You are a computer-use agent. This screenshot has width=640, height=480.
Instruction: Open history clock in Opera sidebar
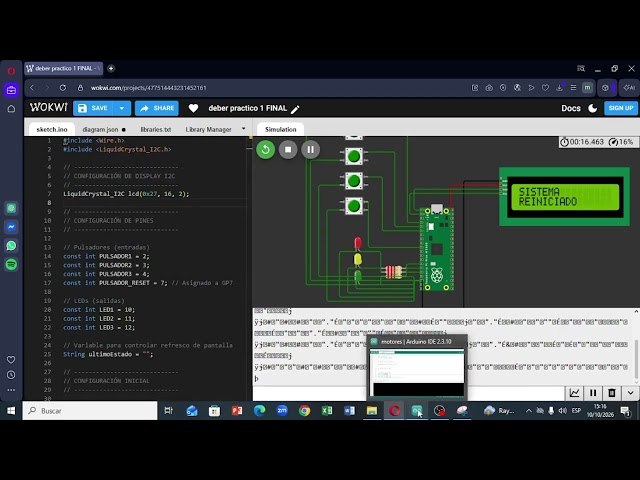click(11, 375)
